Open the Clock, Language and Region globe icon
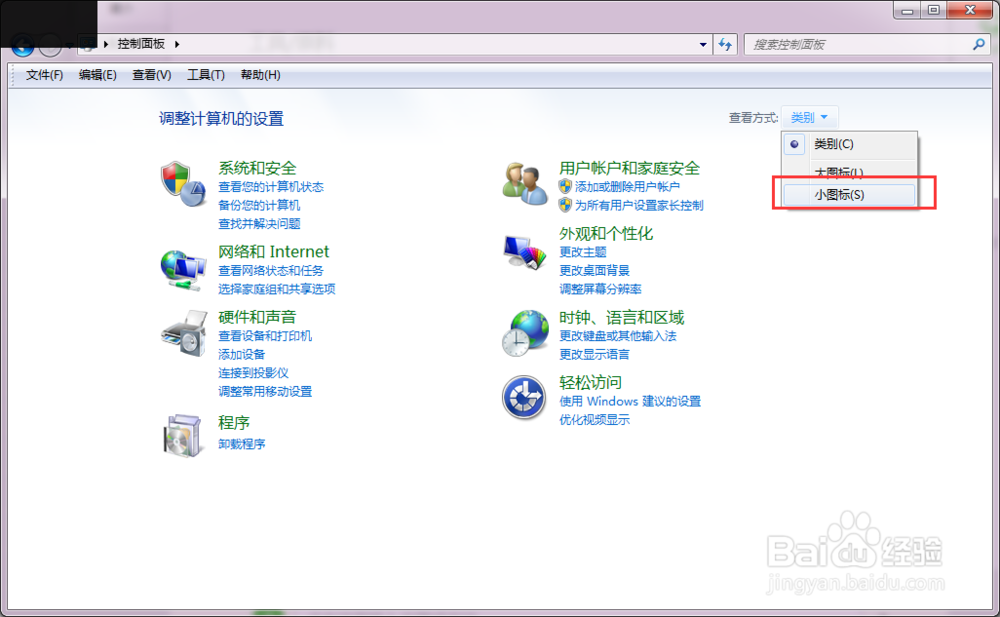Image resolution: width=1000 pixels, height=617 pixels. (x=525, y=333)
